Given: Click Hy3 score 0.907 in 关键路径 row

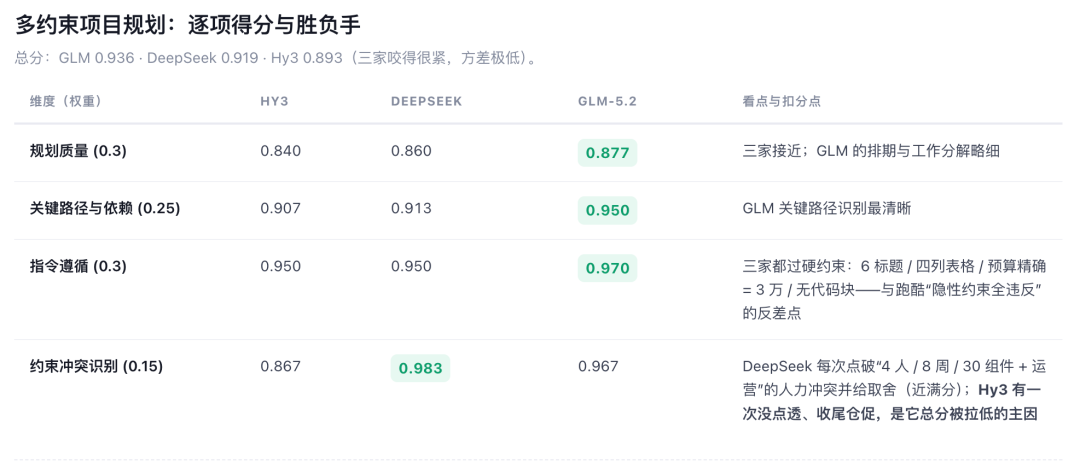Looking at the screenshot, I should (280, 208).
